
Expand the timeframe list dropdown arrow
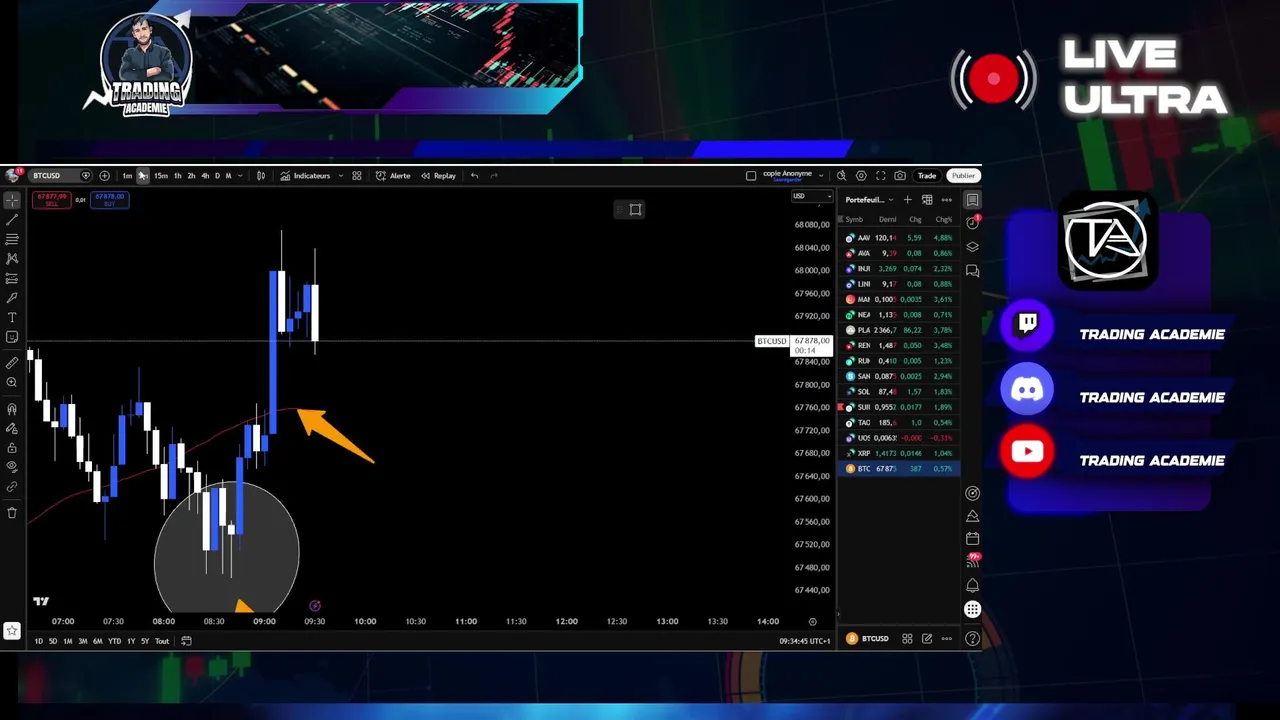(240, 176)
